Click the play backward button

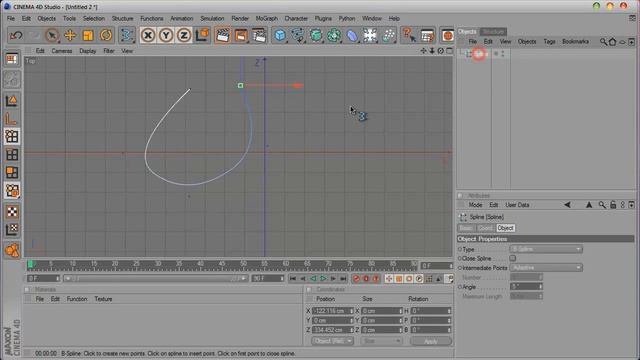313,278
